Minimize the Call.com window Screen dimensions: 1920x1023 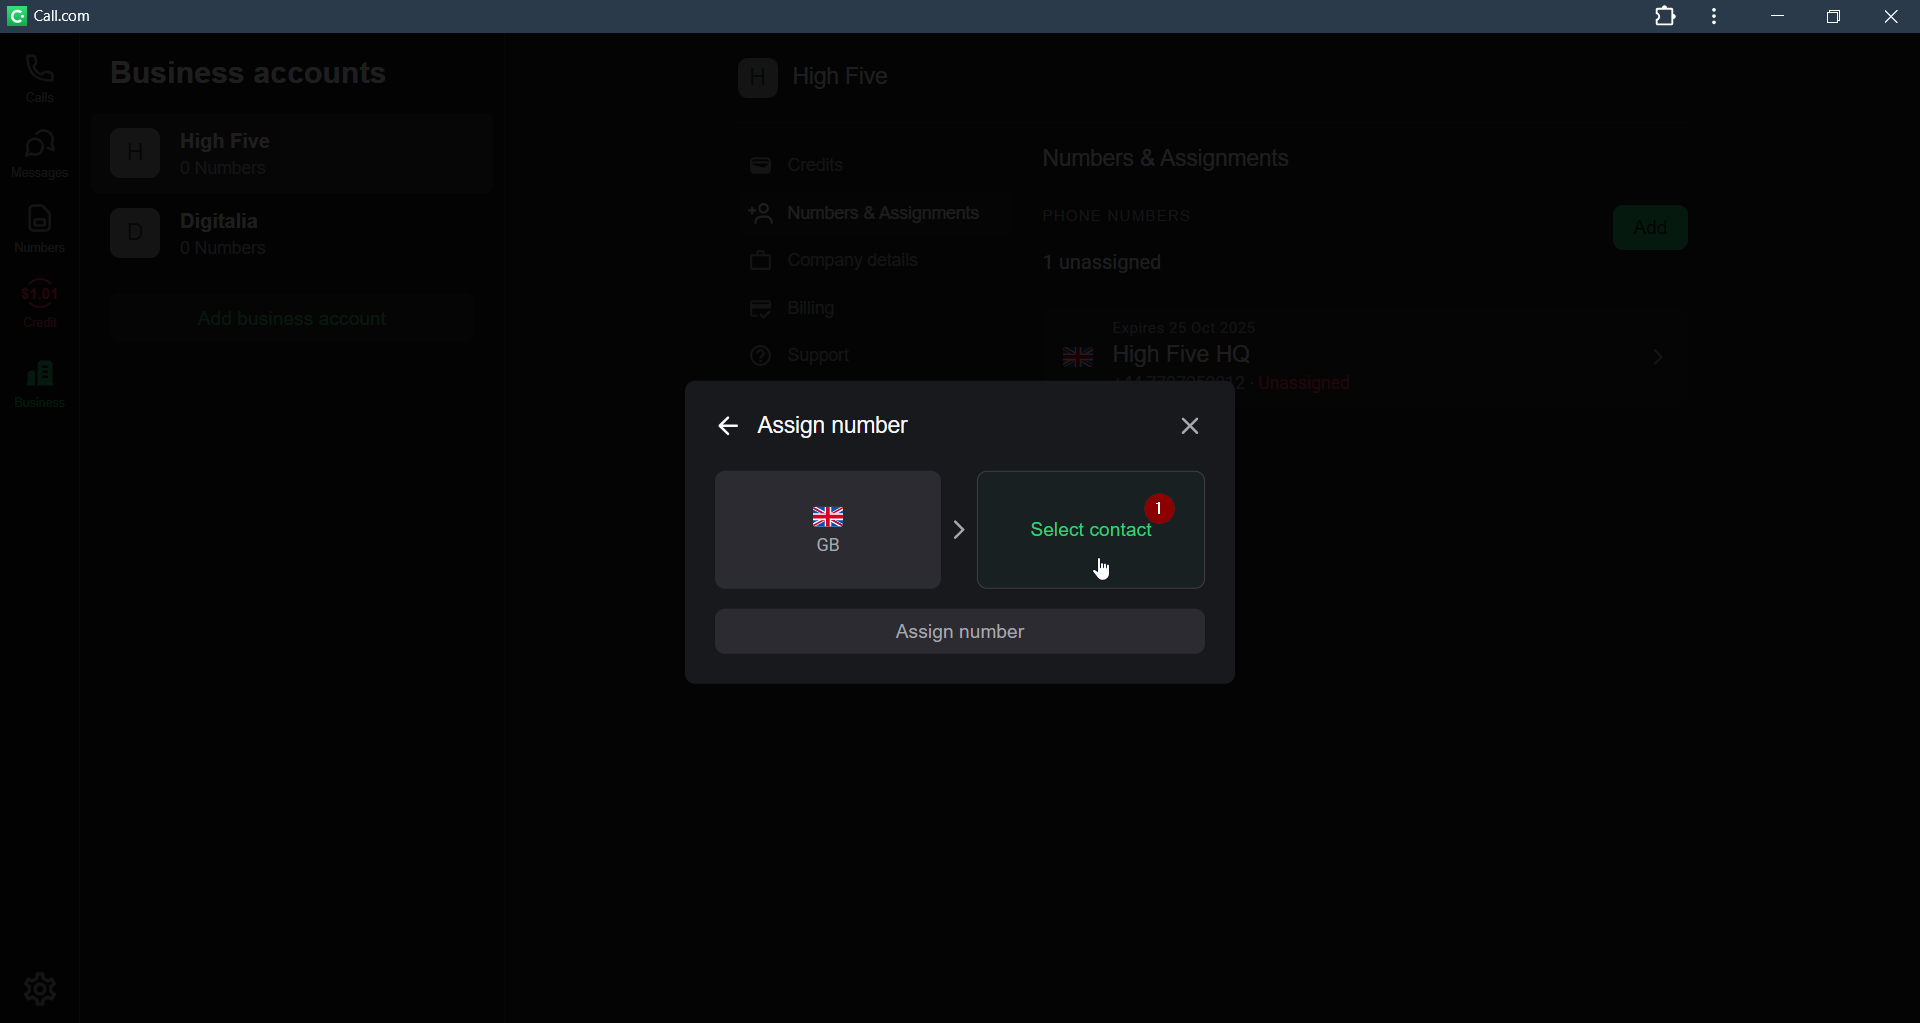(x=1778, y=17)
